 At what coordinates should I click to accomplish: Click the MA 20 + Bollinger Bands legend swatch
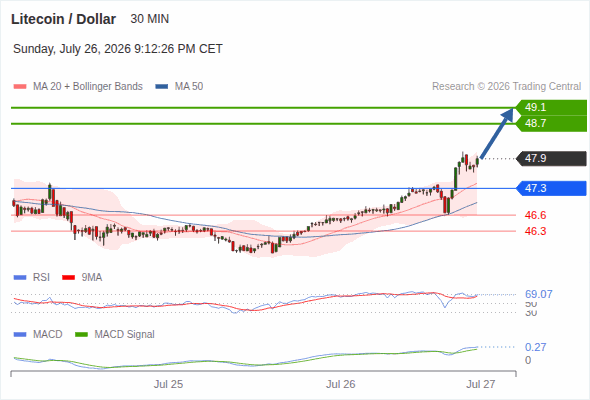pos(20,87)
